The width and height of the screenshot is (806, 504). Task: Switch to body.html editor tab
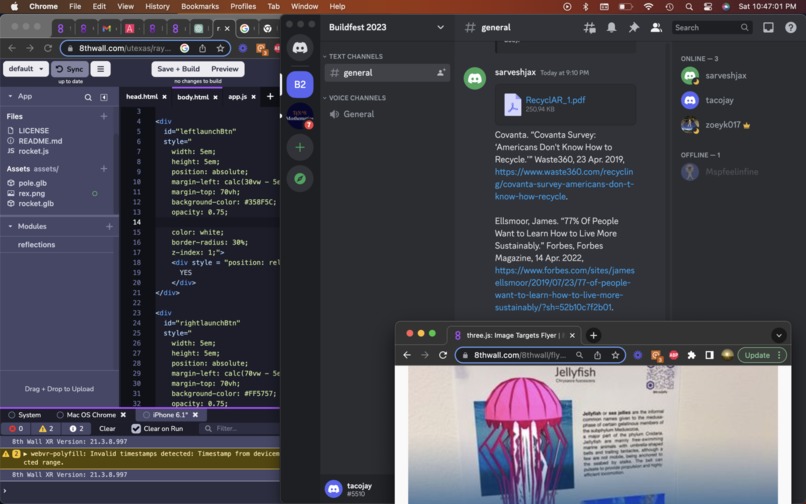[x=193, y=97]
